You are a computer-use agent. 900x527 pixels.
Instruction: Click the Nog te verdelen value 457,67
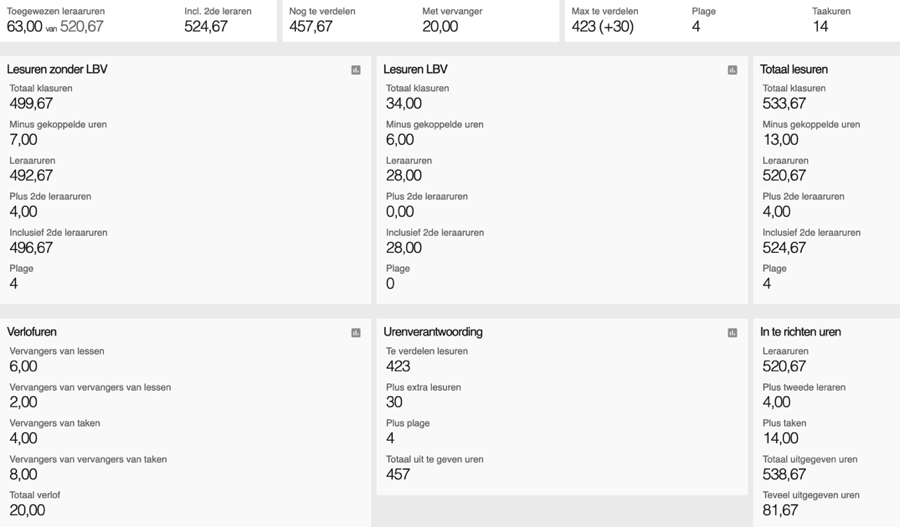coord(311,27)
